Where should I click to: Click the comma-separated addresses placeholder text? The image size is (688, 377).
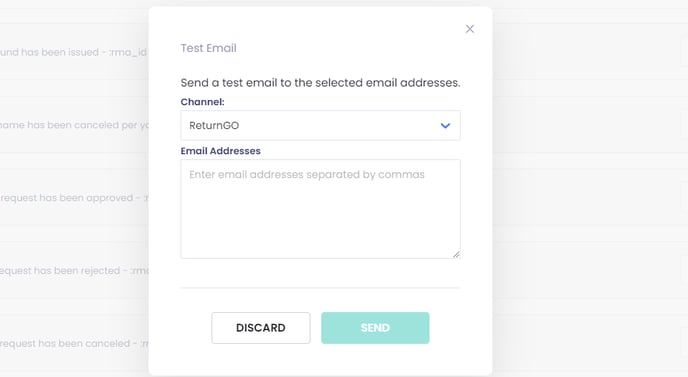[x=307, y=175]
